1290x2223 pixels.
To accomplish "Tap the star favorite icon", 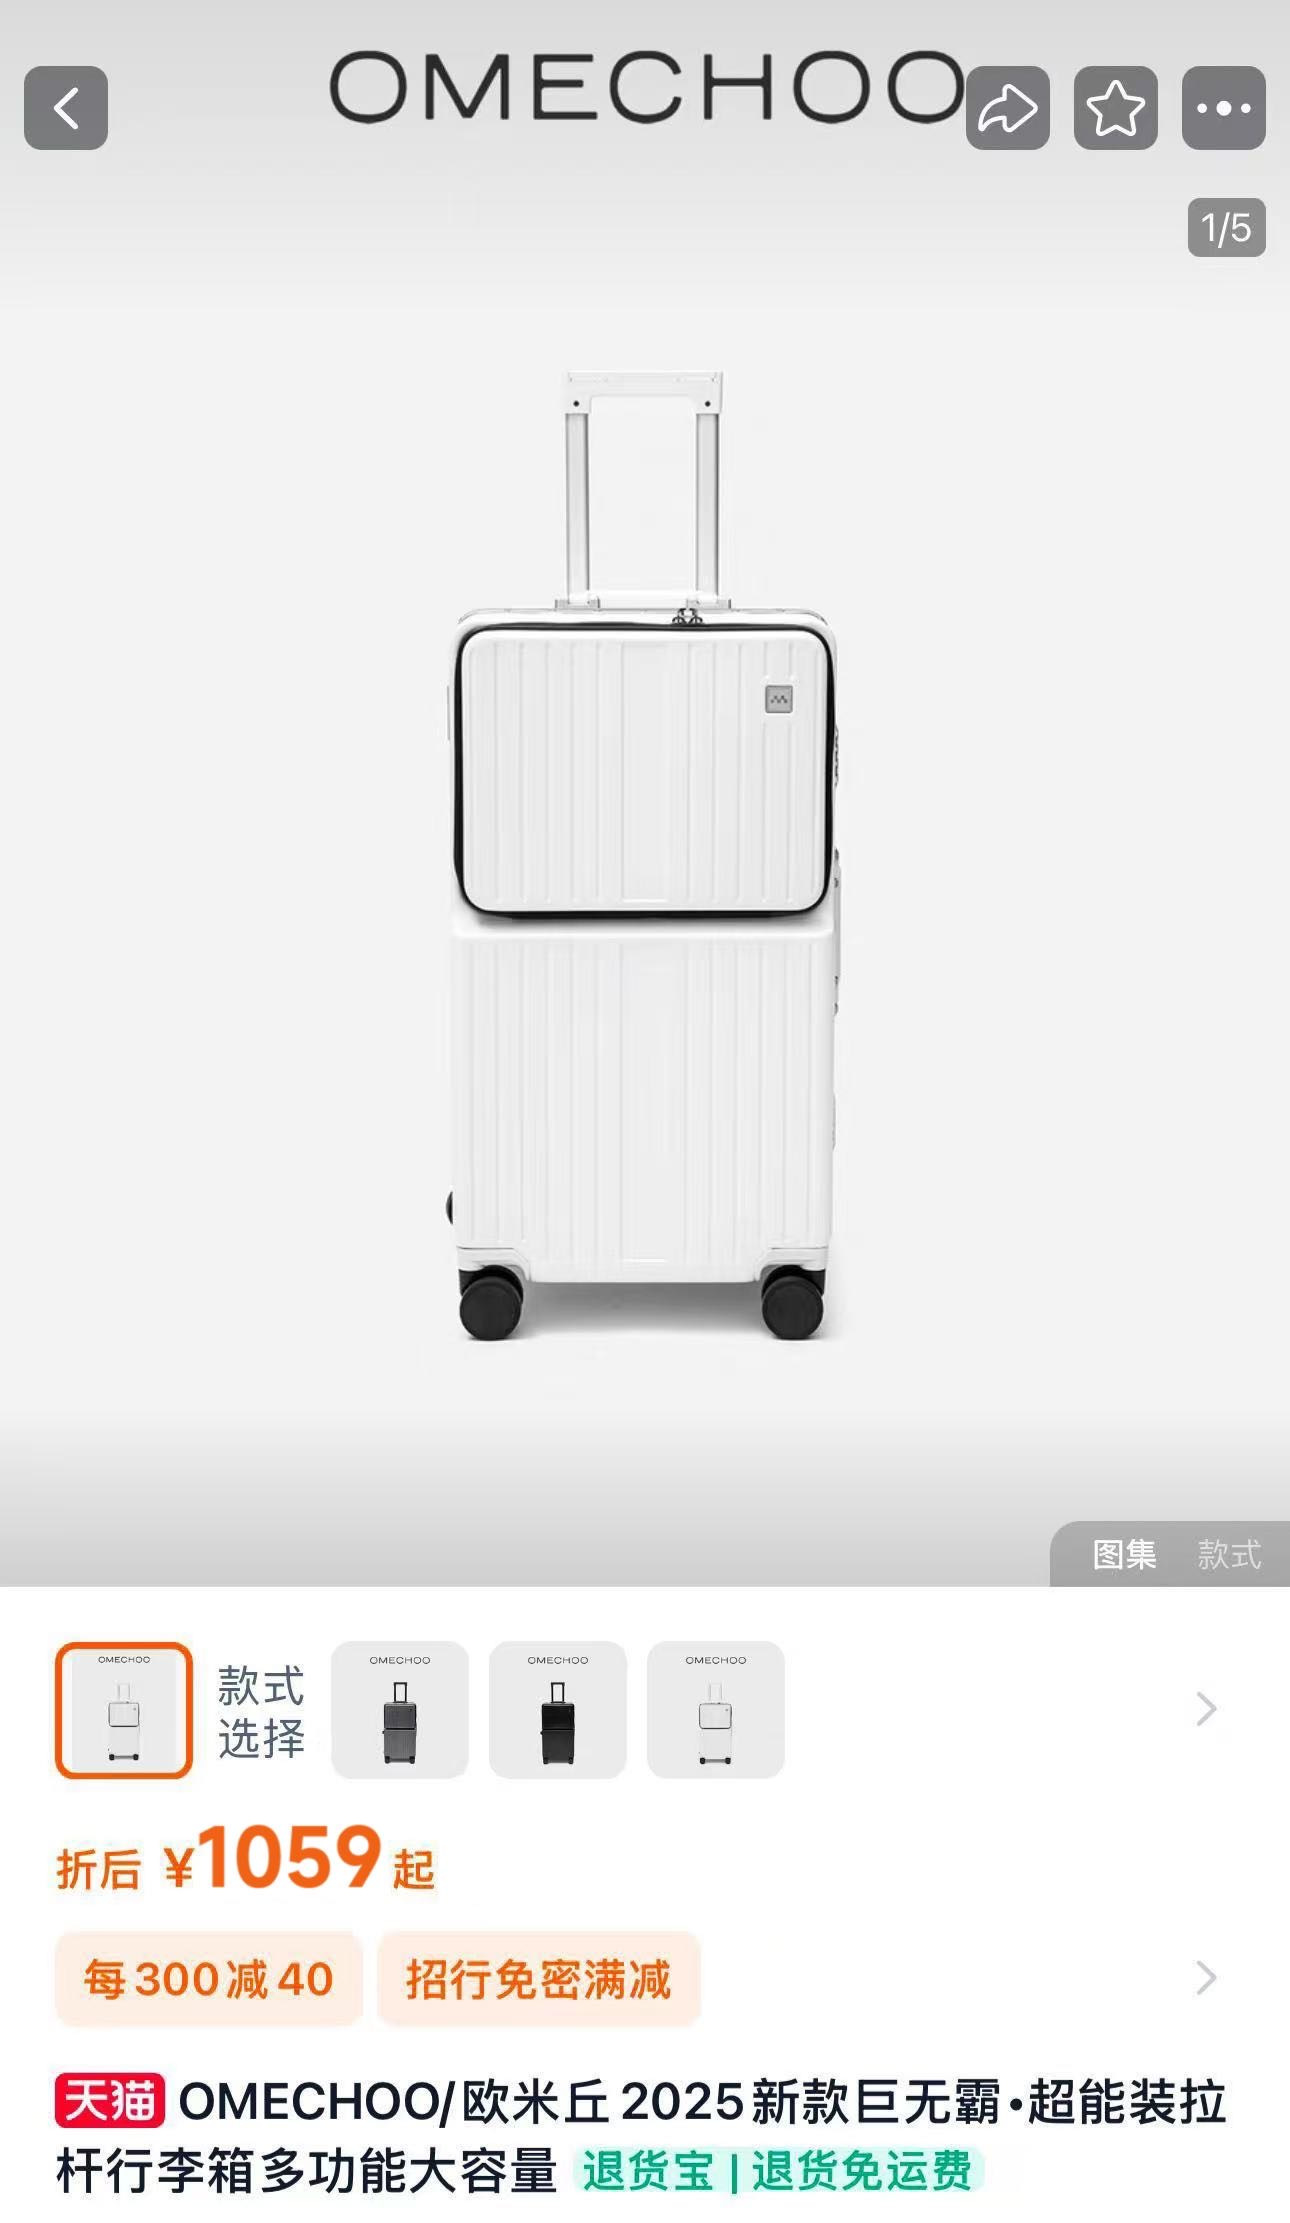I will click(1116, 108).
